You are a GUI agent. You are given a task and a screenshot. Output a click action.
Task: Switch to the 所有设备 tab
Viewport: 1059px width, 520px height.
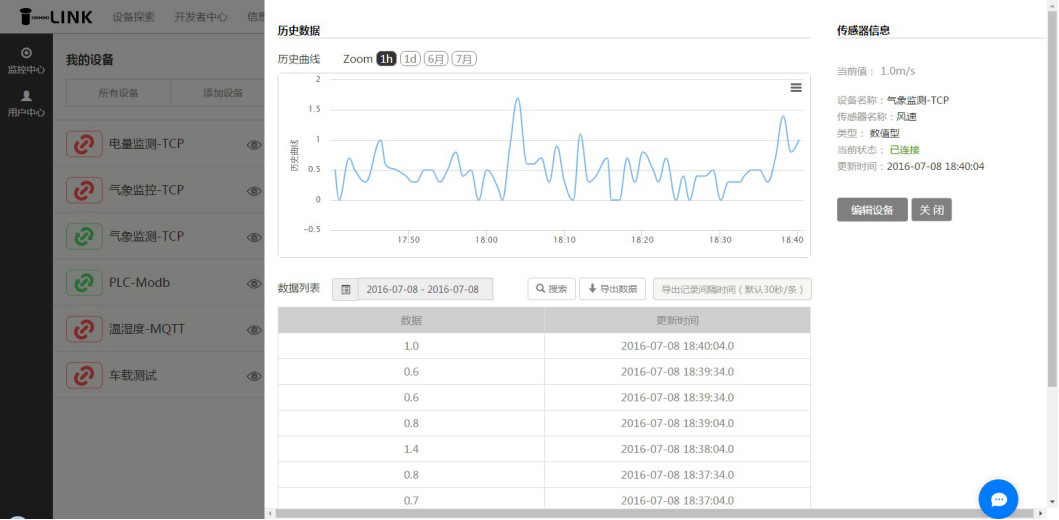click(x=118, y=93)
